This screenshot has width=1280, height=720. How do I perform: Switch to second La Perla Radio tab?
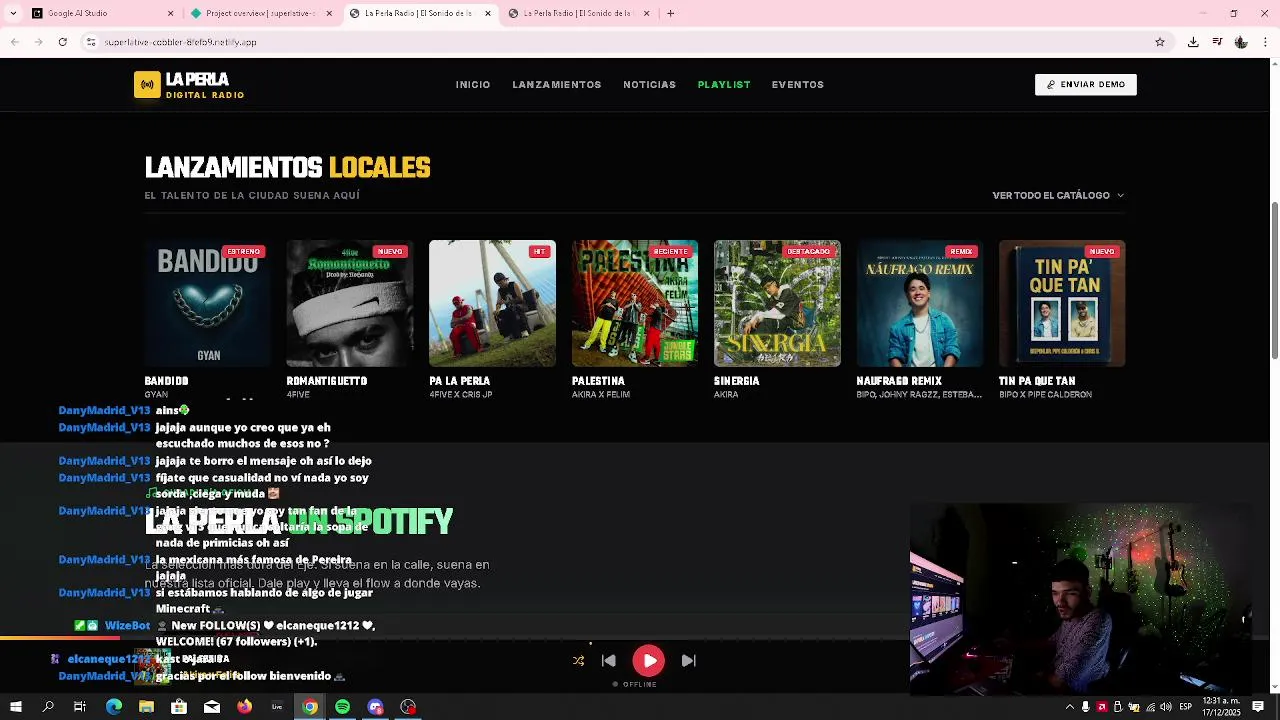580,13
